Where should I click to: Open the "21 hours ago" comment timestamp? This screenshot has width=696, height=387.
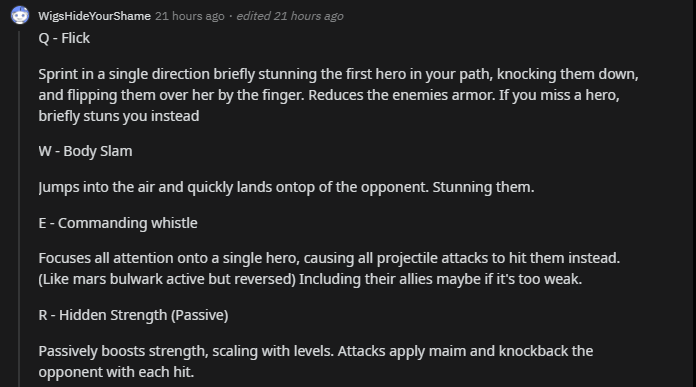click(190, 16)
